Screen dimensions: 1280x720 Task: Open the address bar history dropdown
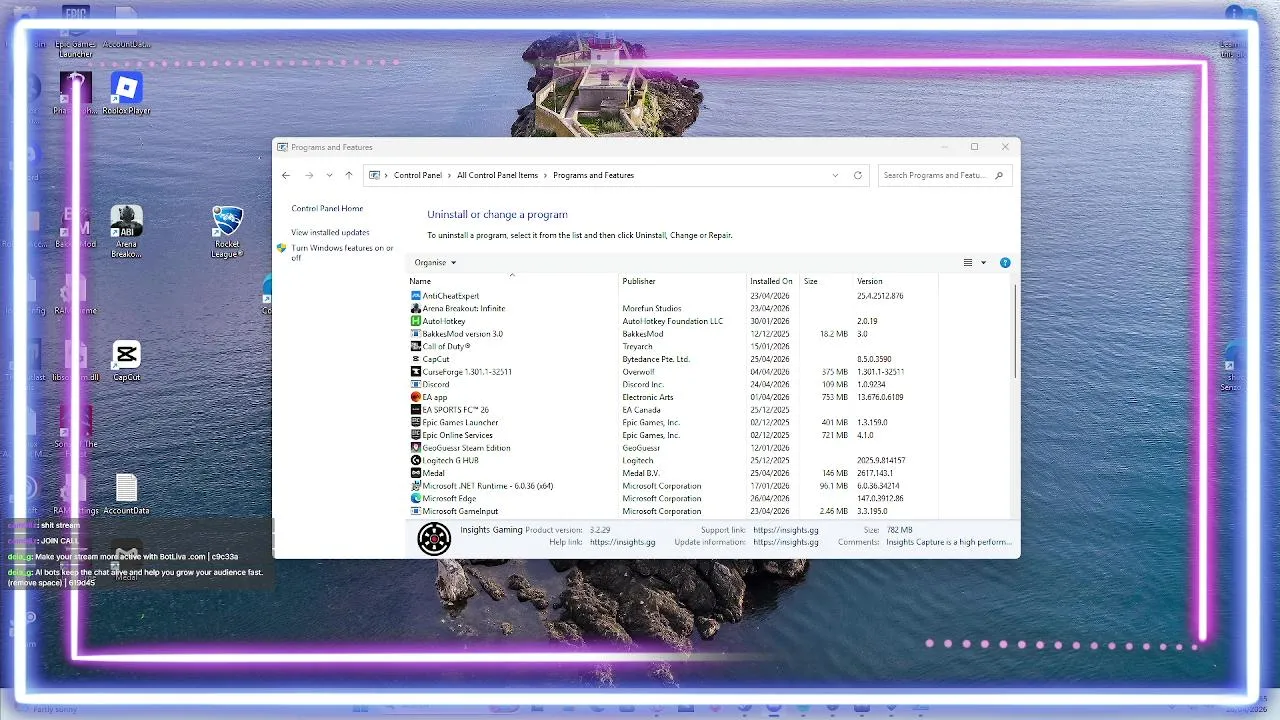835,175
